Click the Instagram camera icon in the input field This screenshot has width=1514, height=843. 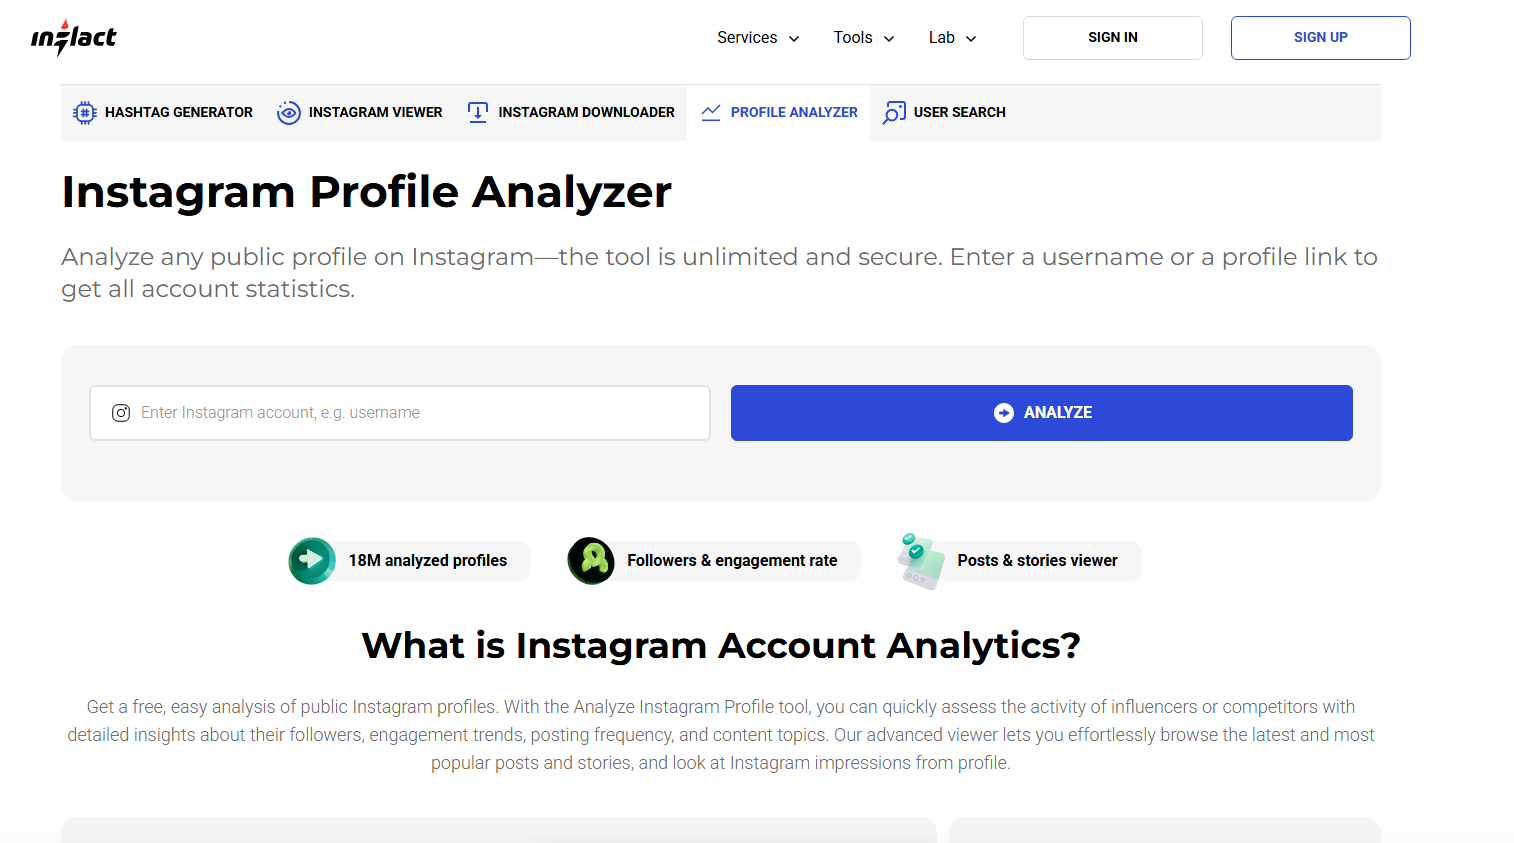point(121,412)
